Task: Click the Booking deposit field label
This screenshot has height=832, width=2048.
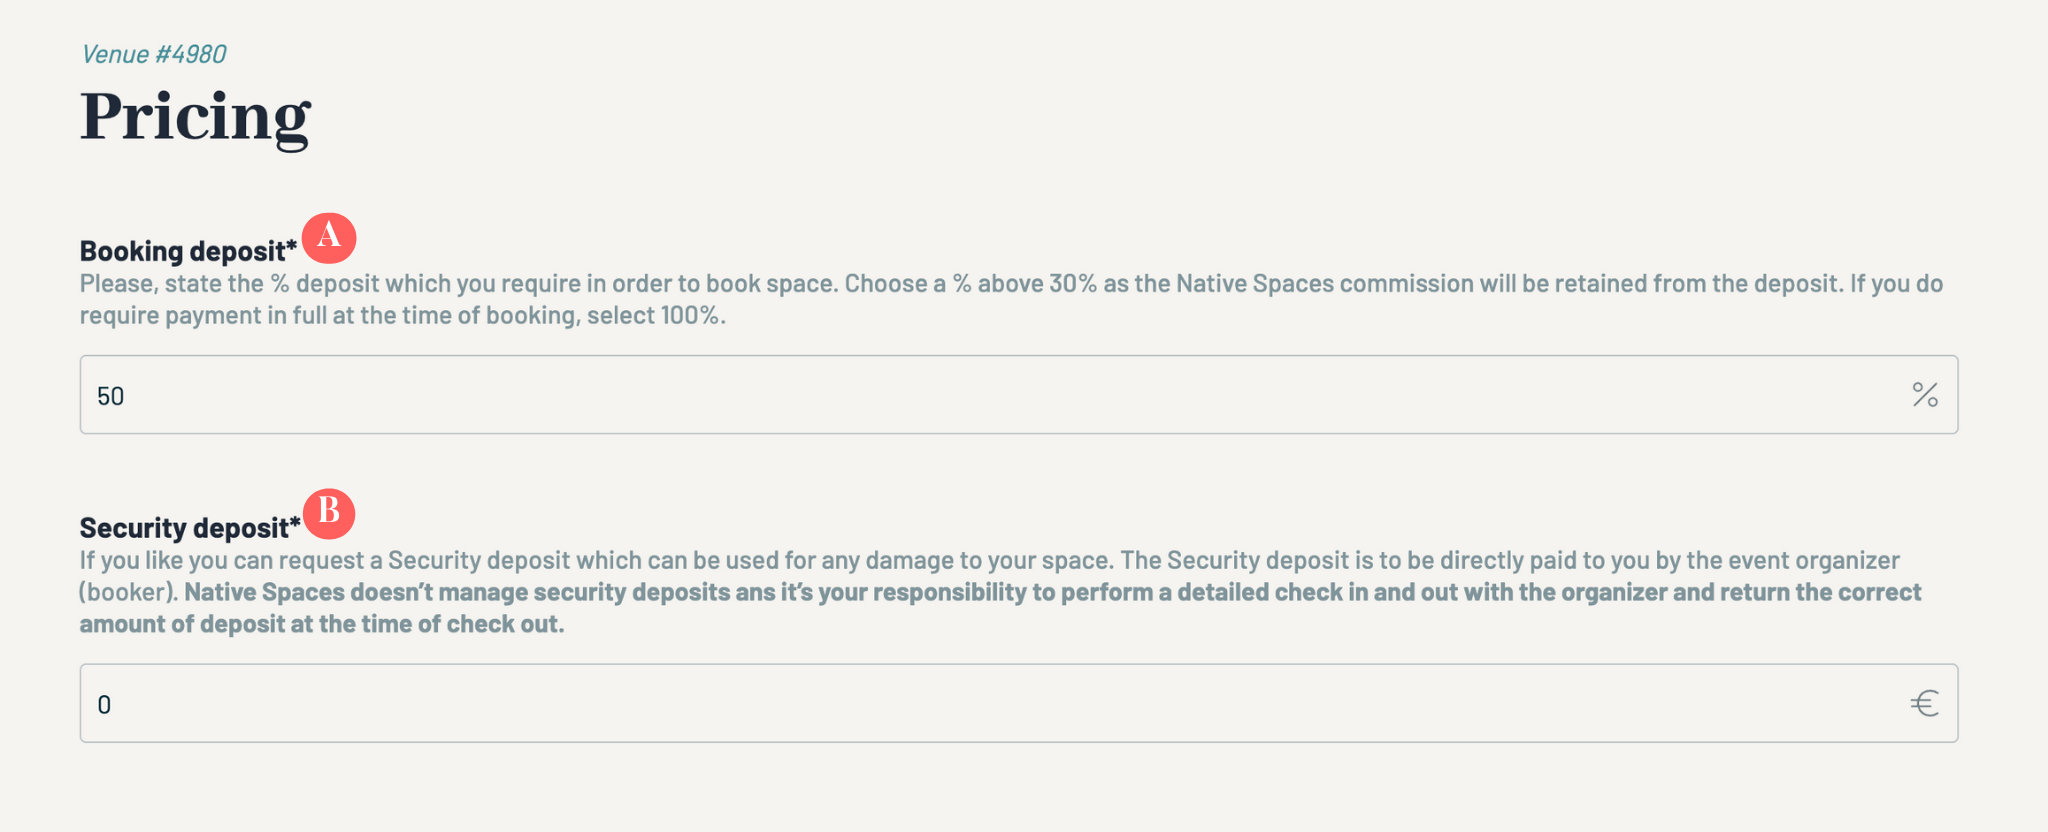Action: 188,251
